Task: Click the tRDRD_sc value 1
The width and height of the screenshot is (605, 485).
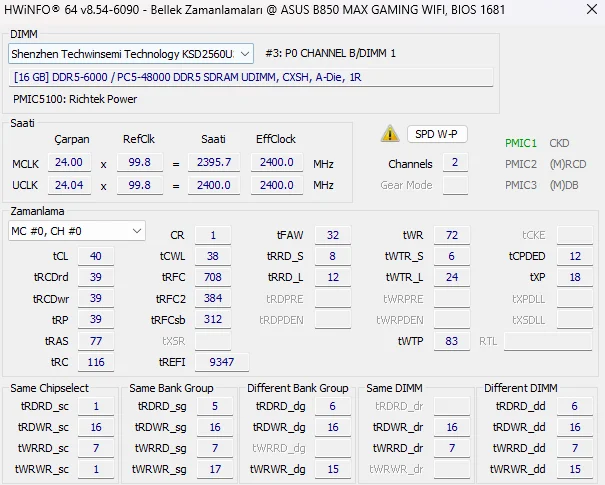Action: pyautogui.click(x=96, y=406)
